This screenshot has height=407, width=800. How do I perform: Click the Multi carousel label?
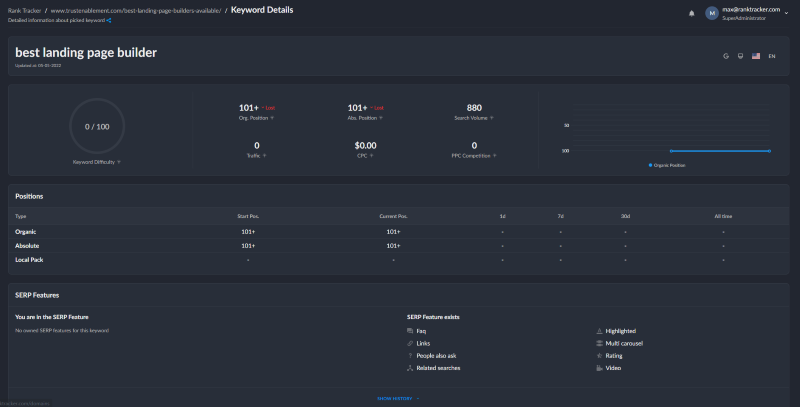624,343
